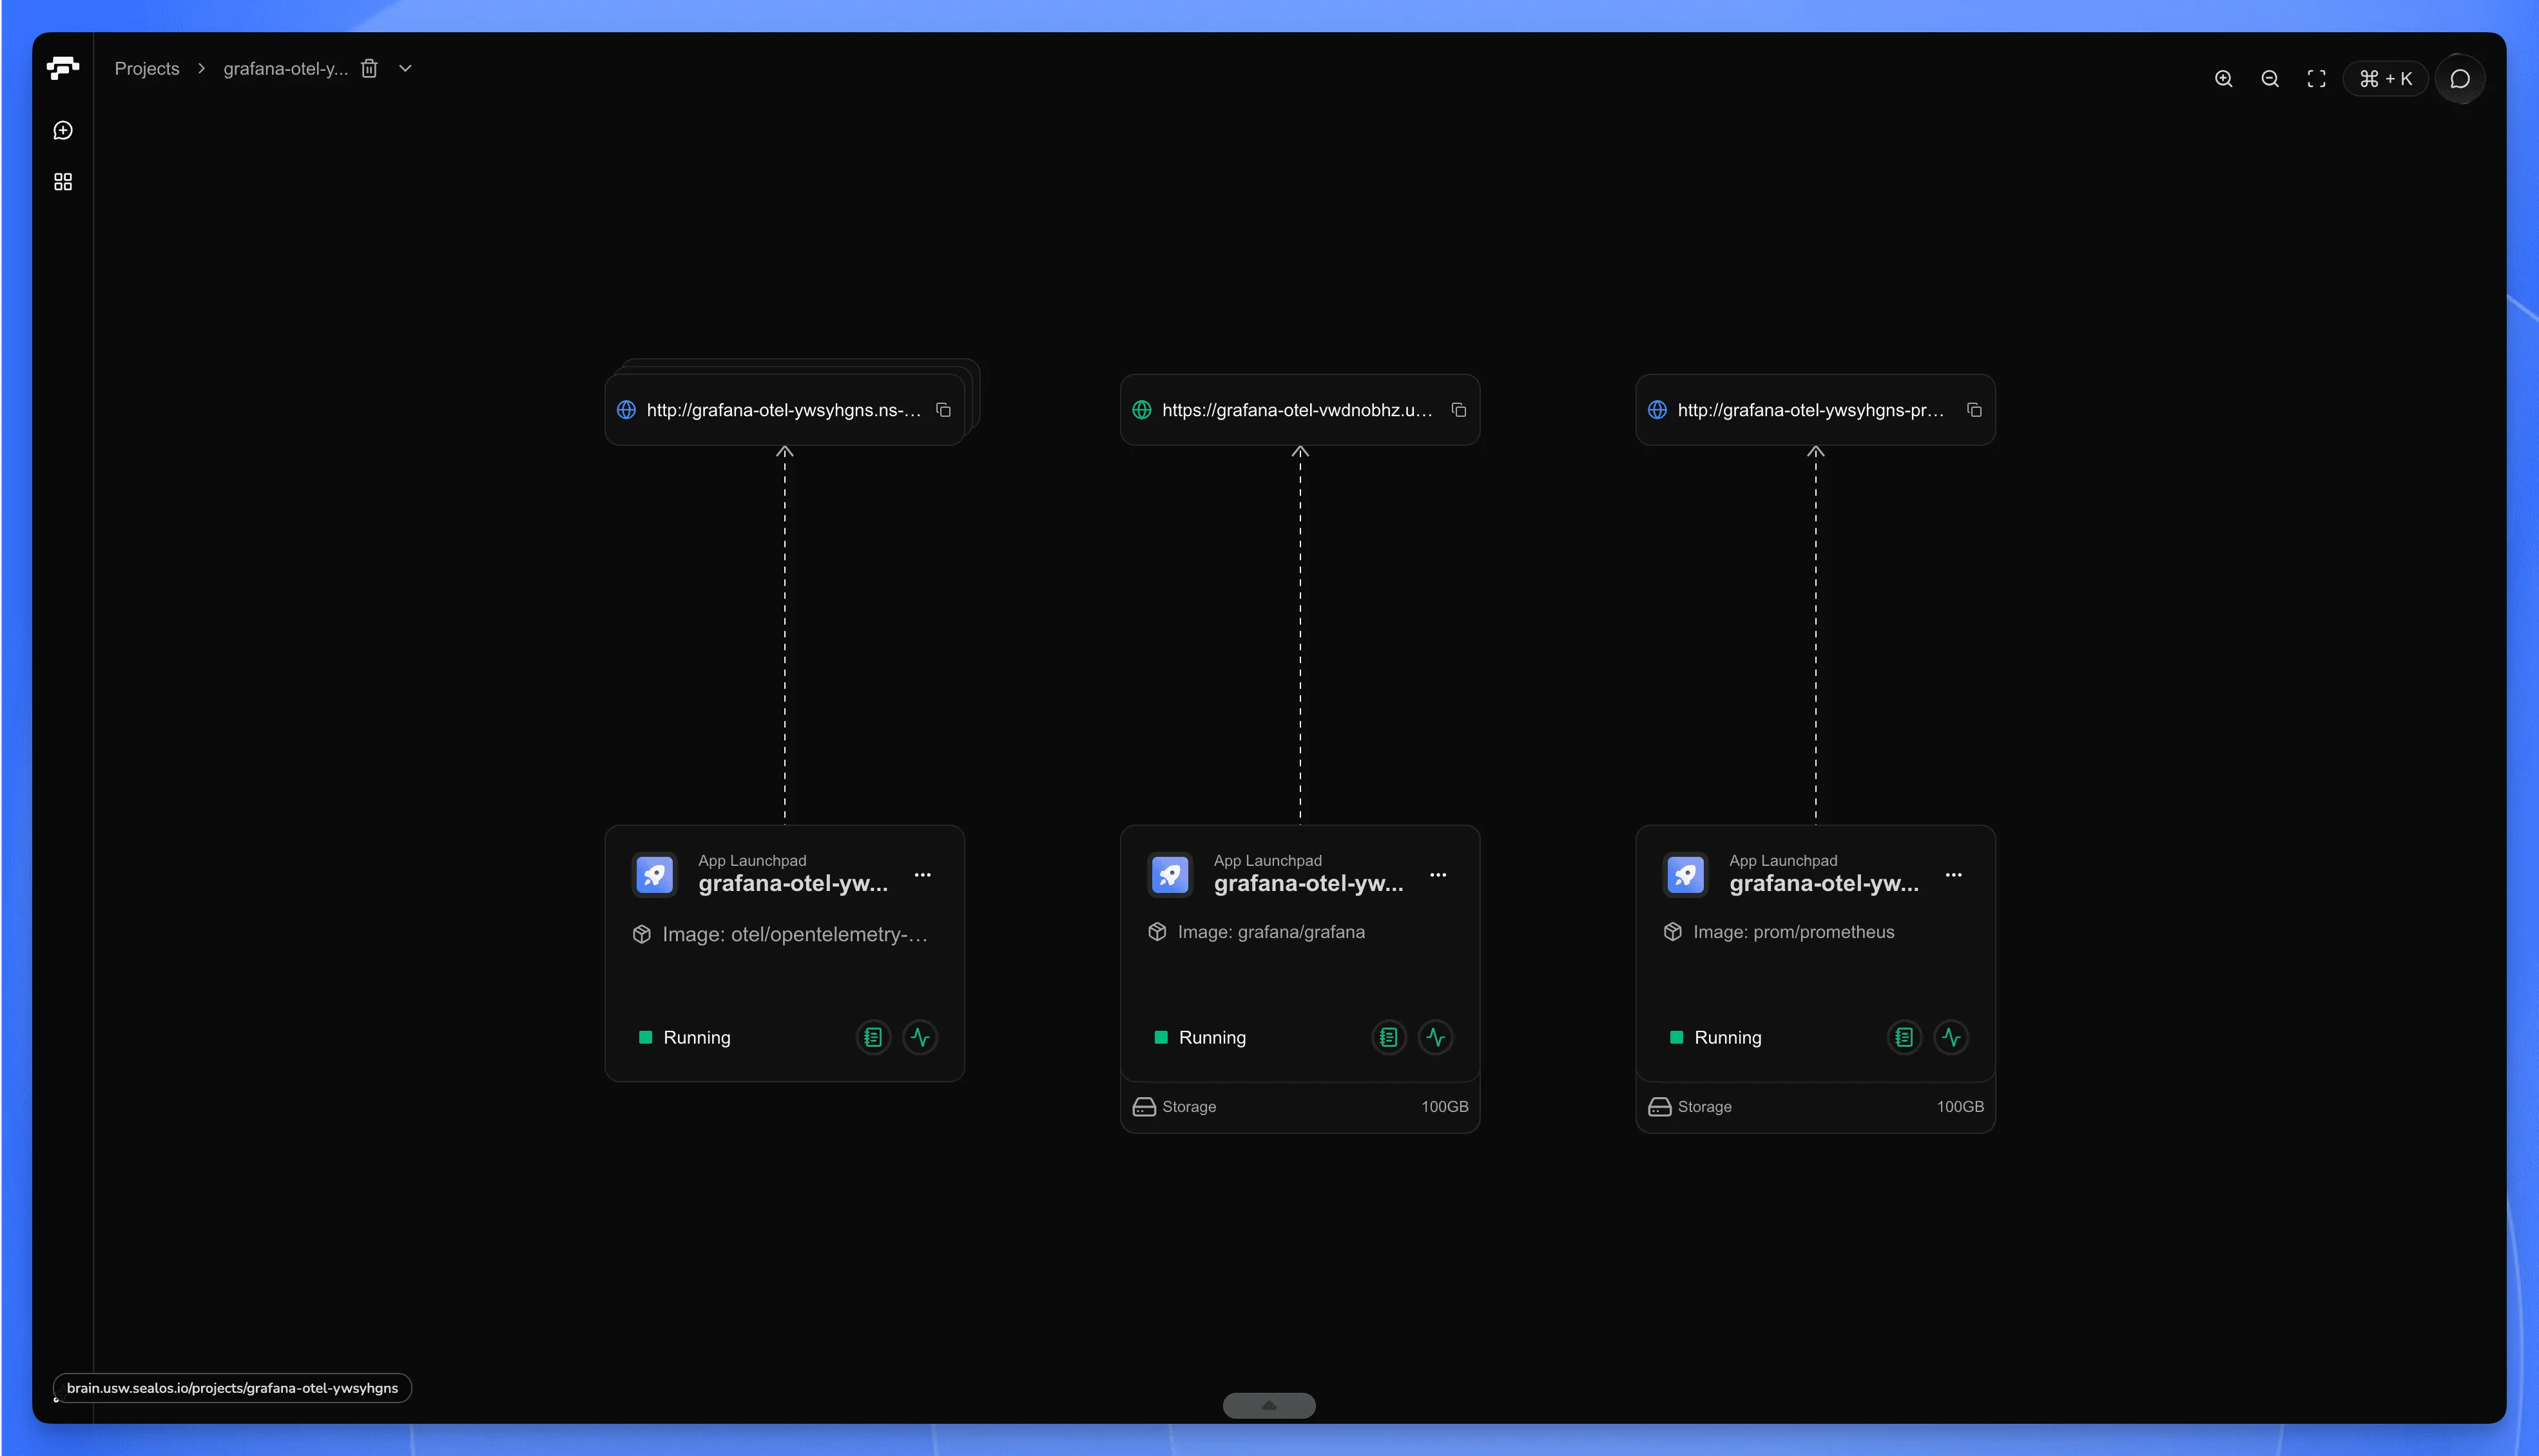This screenshot has width=2539, height=1456.
Task: Copy the grafana-otel-vwdnobhz URL
Action: pyautogui.click(x=1459, y=410)
